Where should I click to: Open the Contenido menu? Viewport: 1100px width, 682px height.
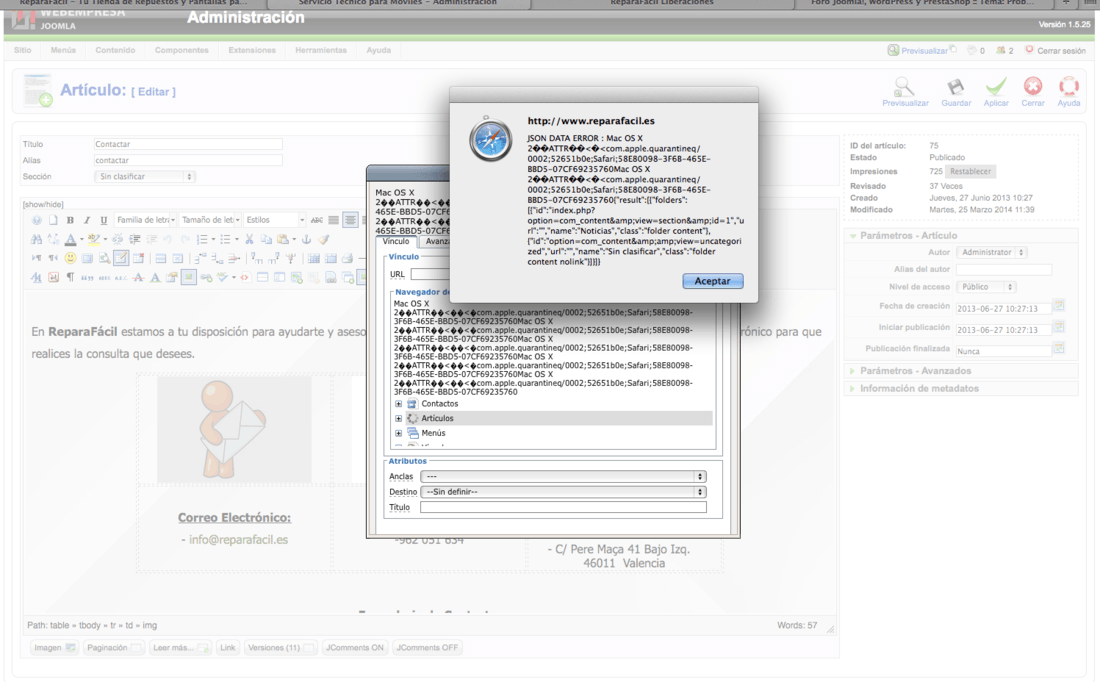115,51
